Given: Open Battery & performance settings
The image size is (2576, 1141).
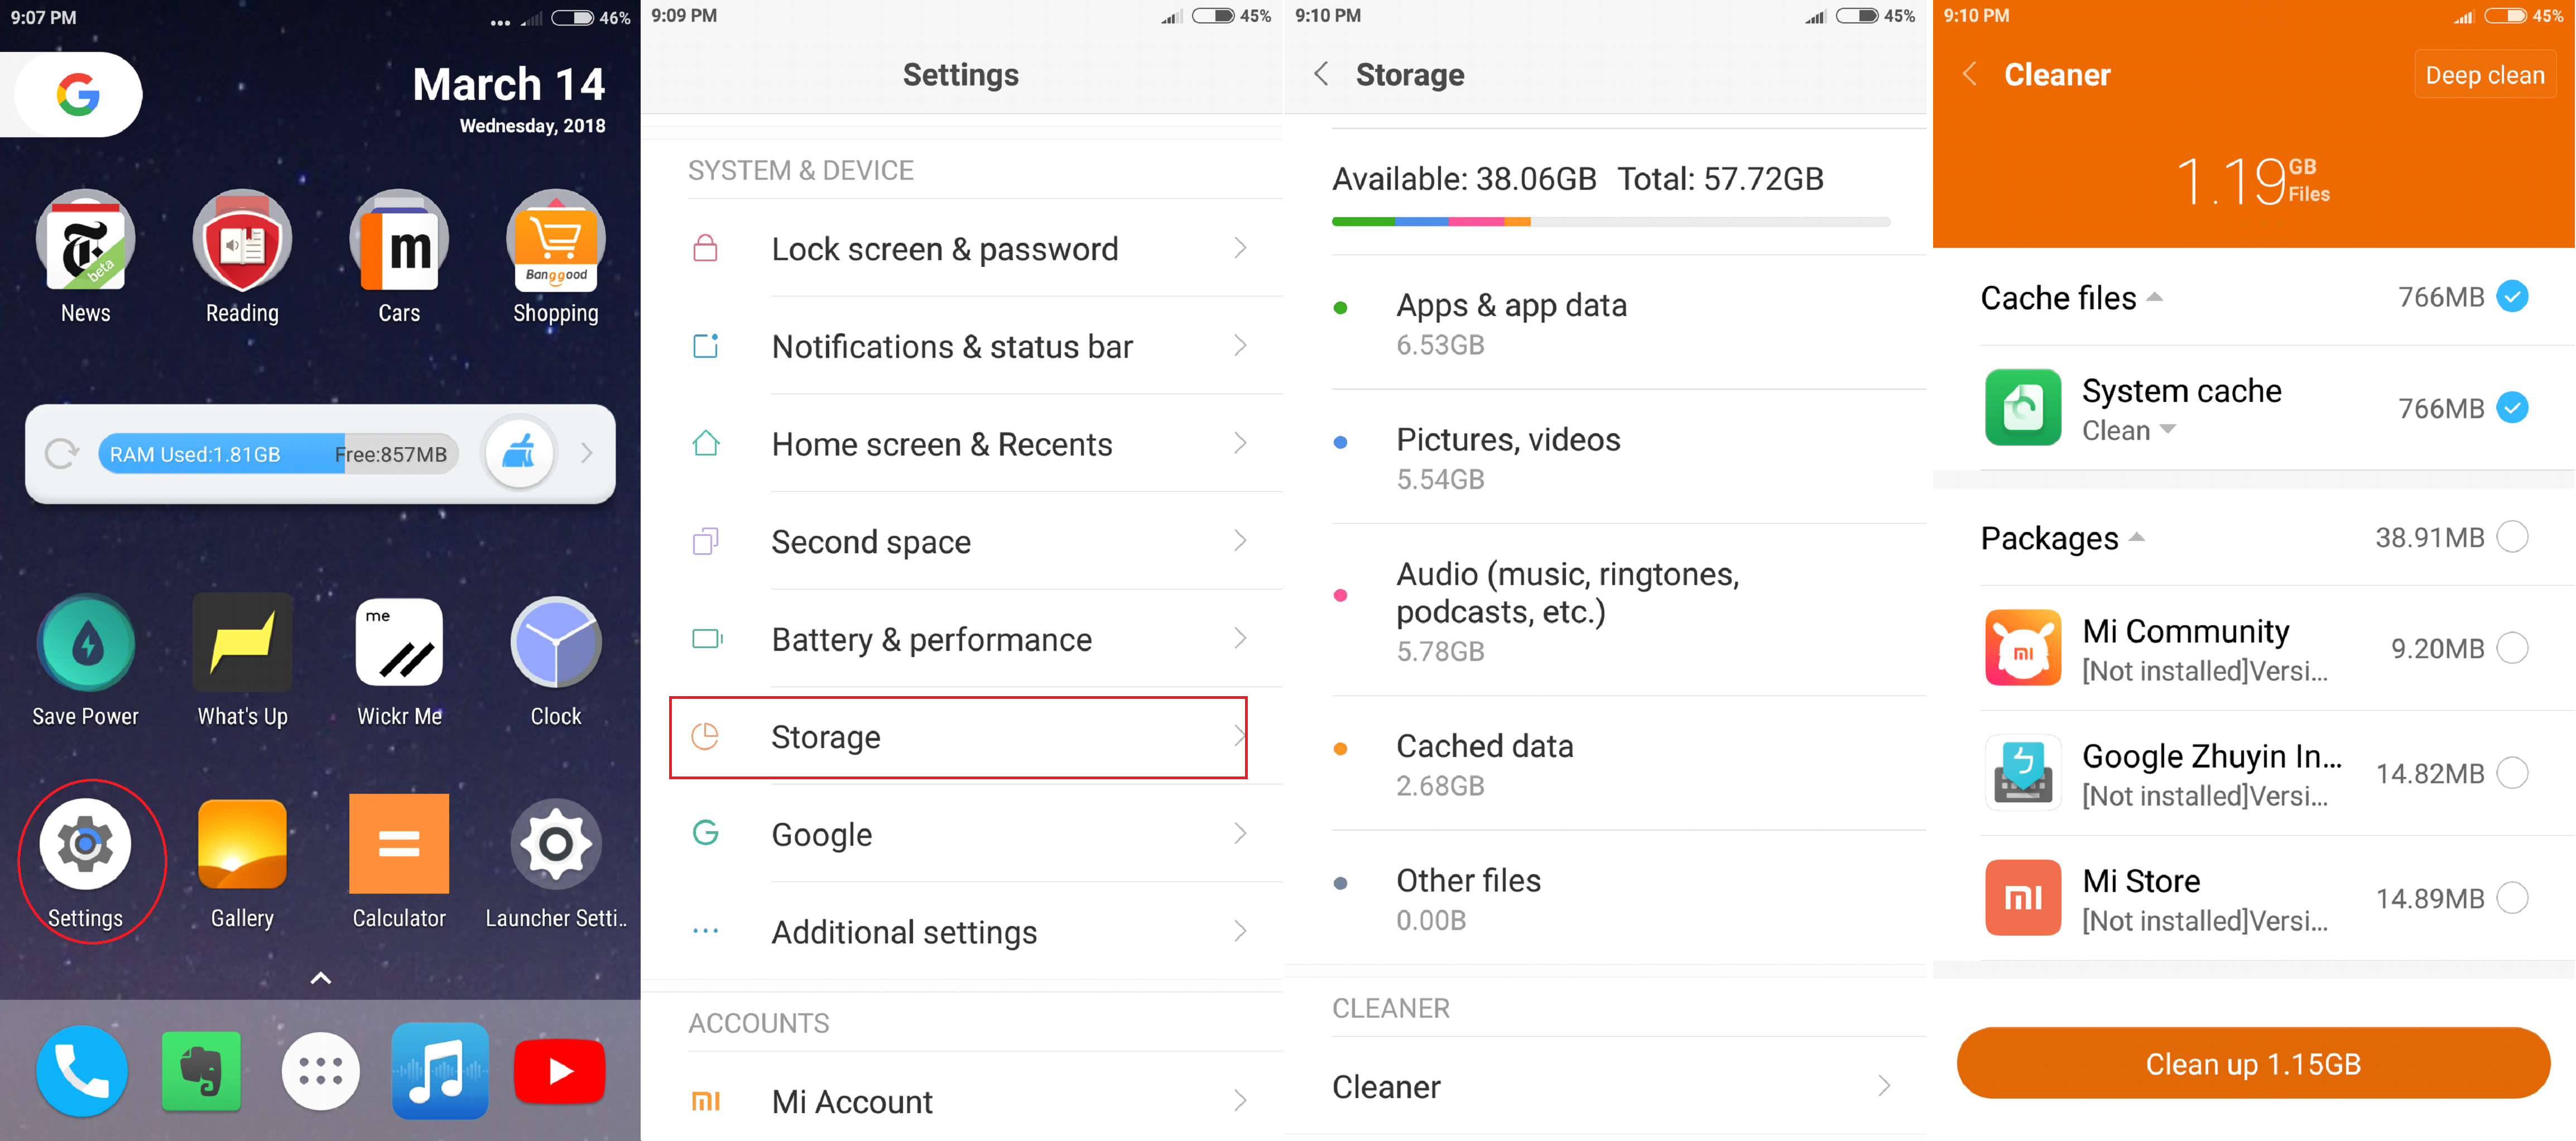Looking at the screenshot, I should 961,639.
